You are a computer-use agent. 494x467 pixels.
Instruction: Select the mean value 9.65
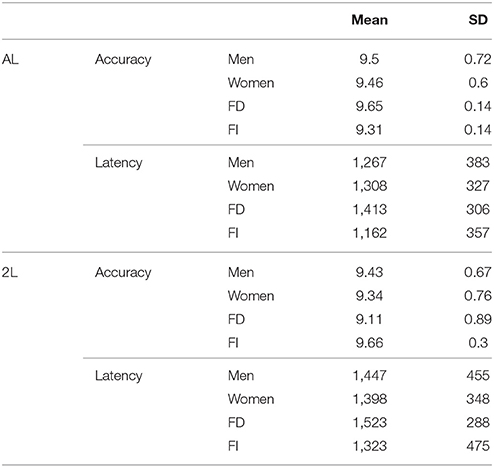point(369,106)
